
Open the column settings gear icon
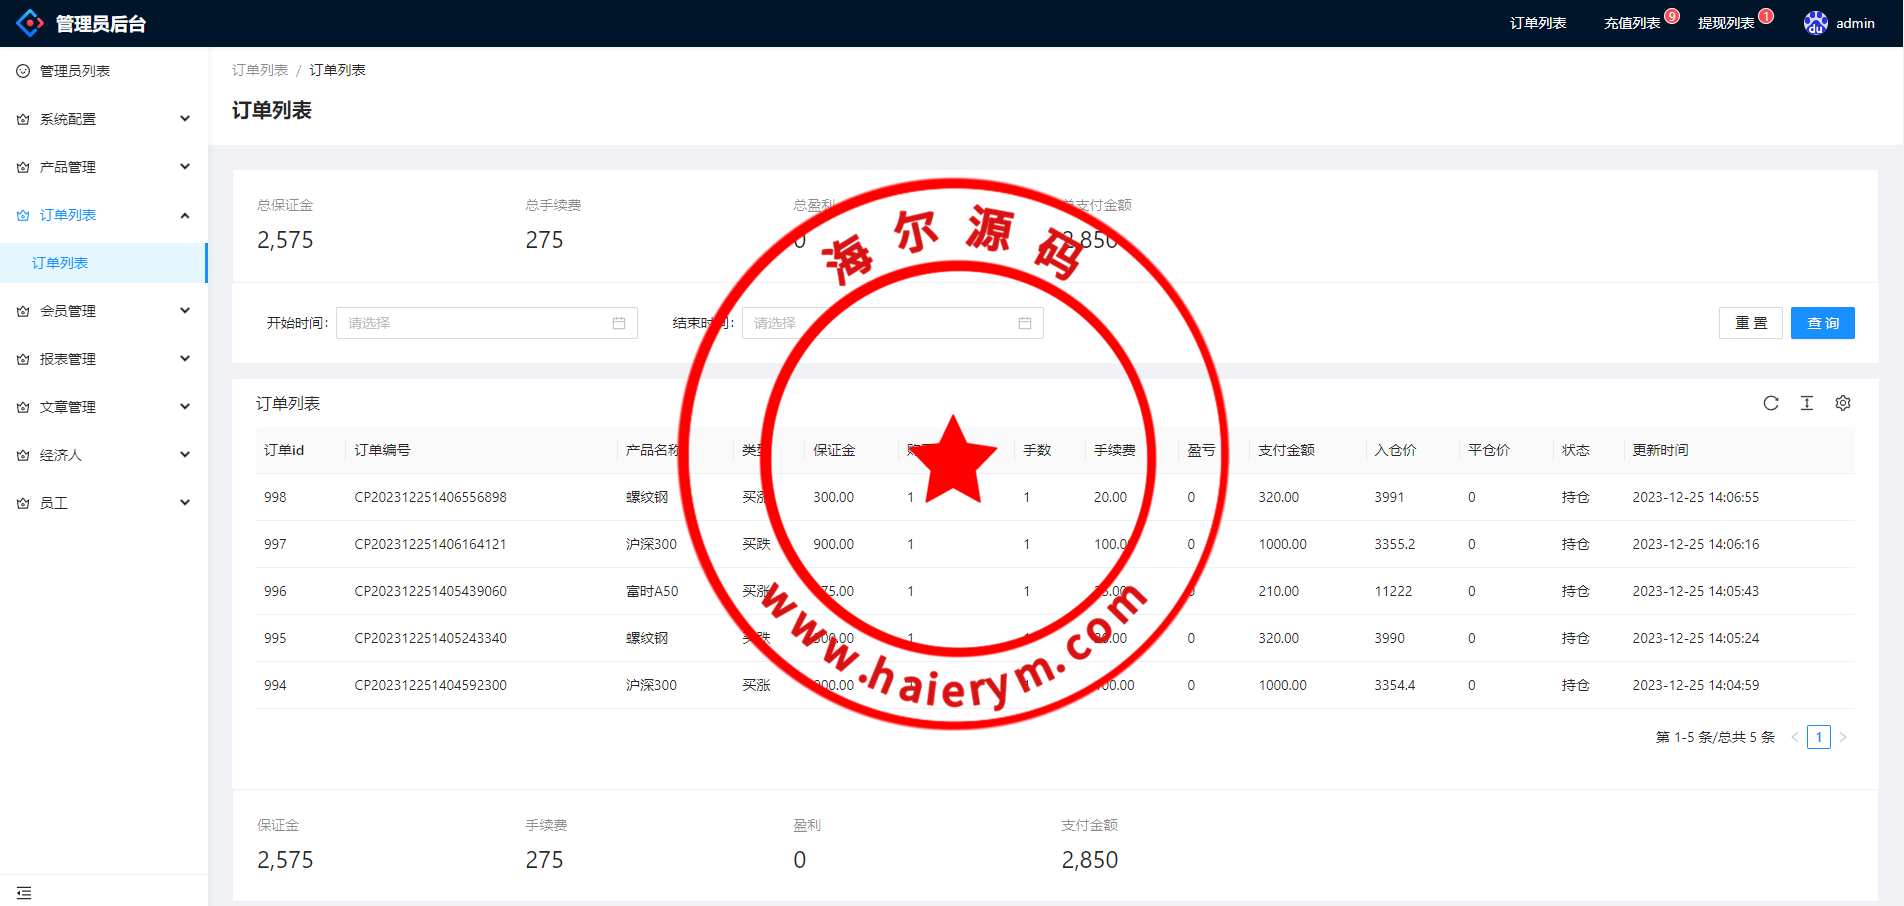coord(1842,403)
